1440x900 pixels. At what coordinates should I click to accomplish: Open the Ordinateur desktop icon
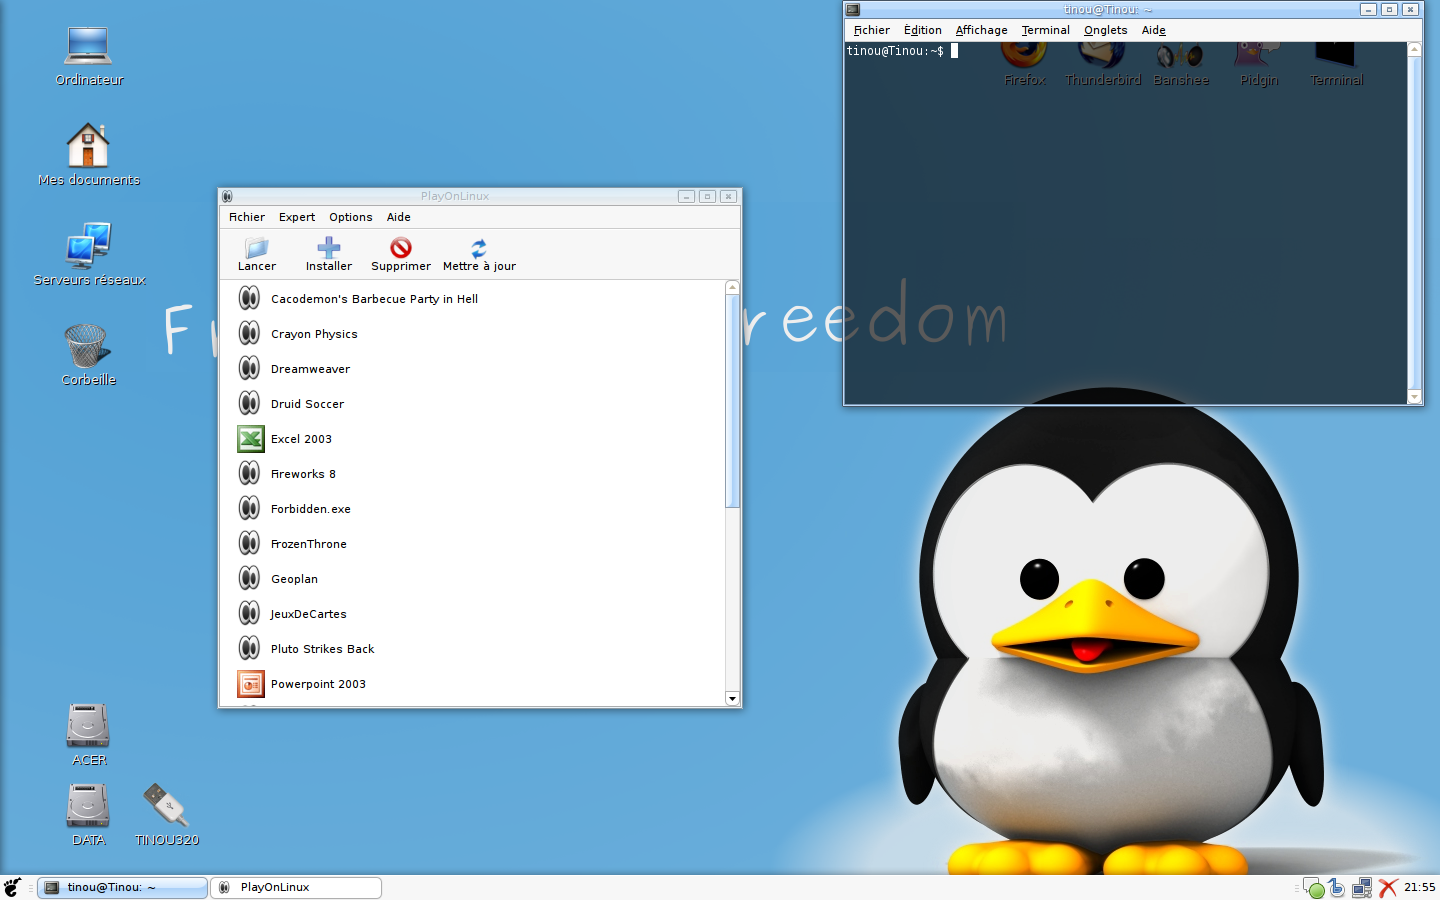coord(88,47)
